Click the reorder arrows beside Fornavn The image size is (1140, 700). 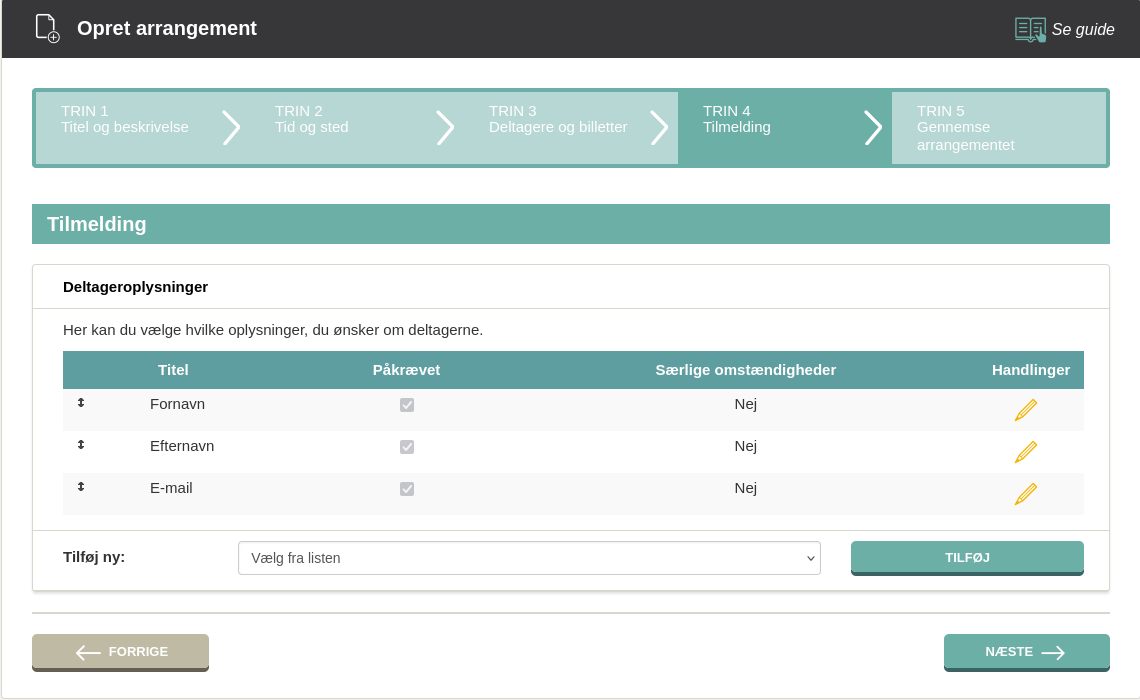(x=81, y=403)
